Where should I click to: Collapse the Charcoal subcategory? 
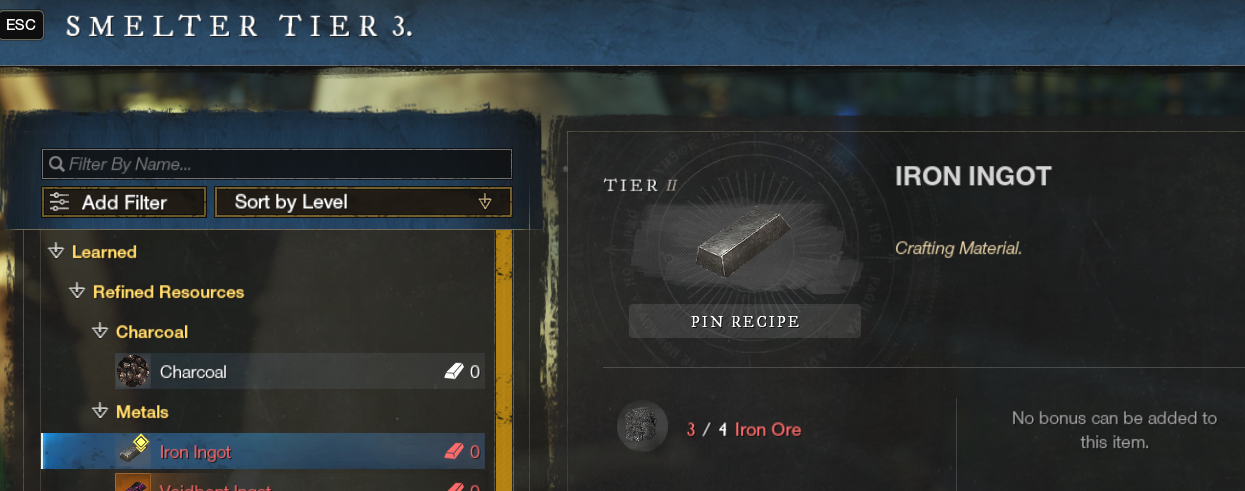point(100,331)
